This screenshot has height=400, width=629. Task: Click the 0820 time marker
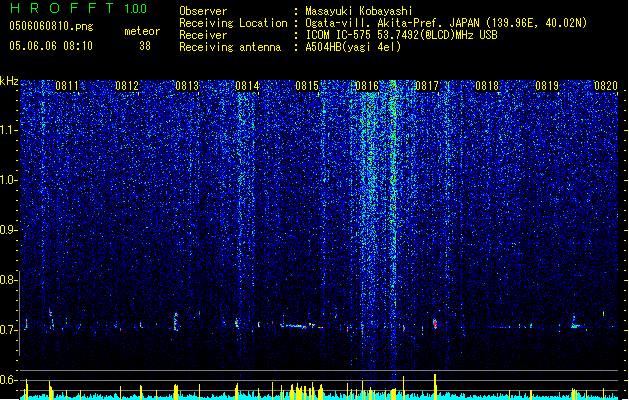point(606,86)
